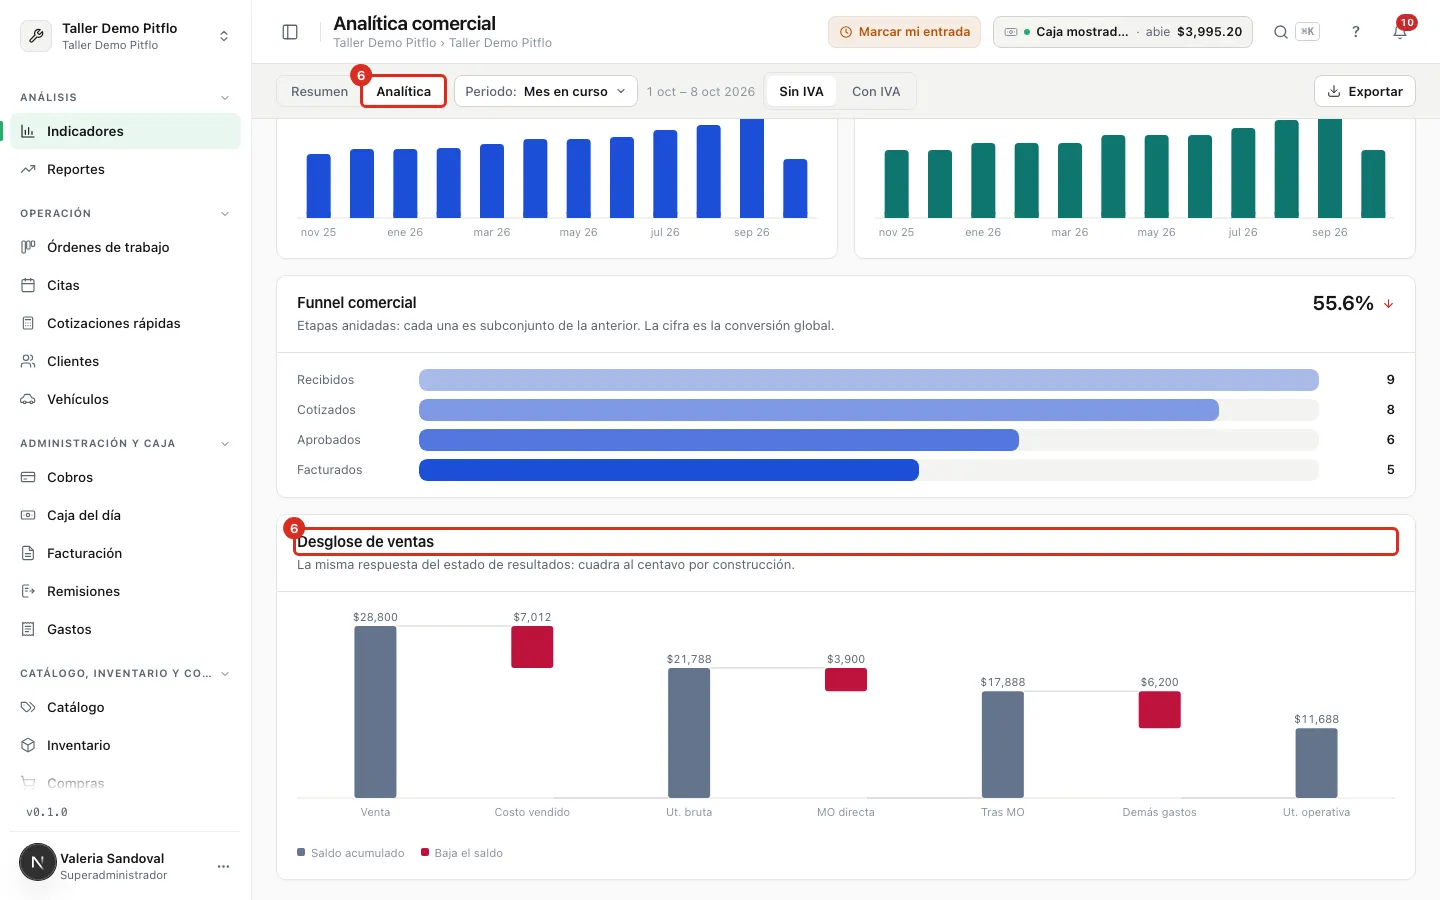The image size is (1440, 900).
Task: Click Marcar mi entrada button
Action: click(904, 32)
